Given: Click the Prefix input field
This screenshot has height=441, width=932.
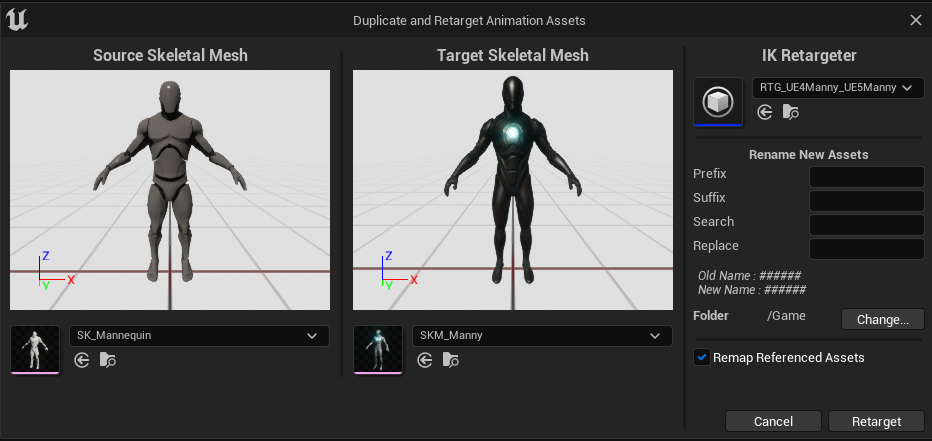Looking at the screenshot, I should tap(867, 177).
